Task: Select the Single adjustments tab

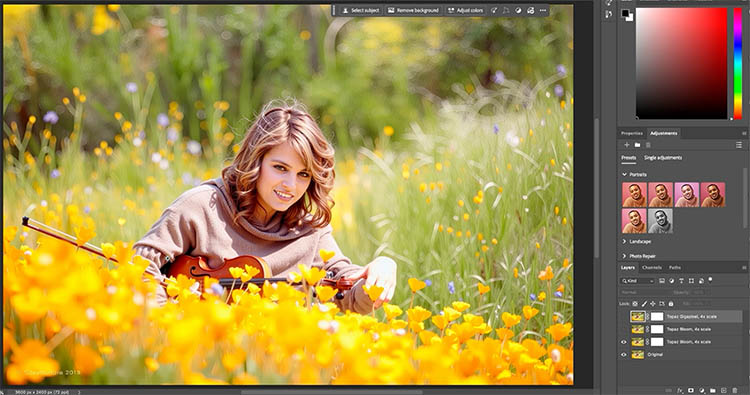Action: [x=663, y=158]
